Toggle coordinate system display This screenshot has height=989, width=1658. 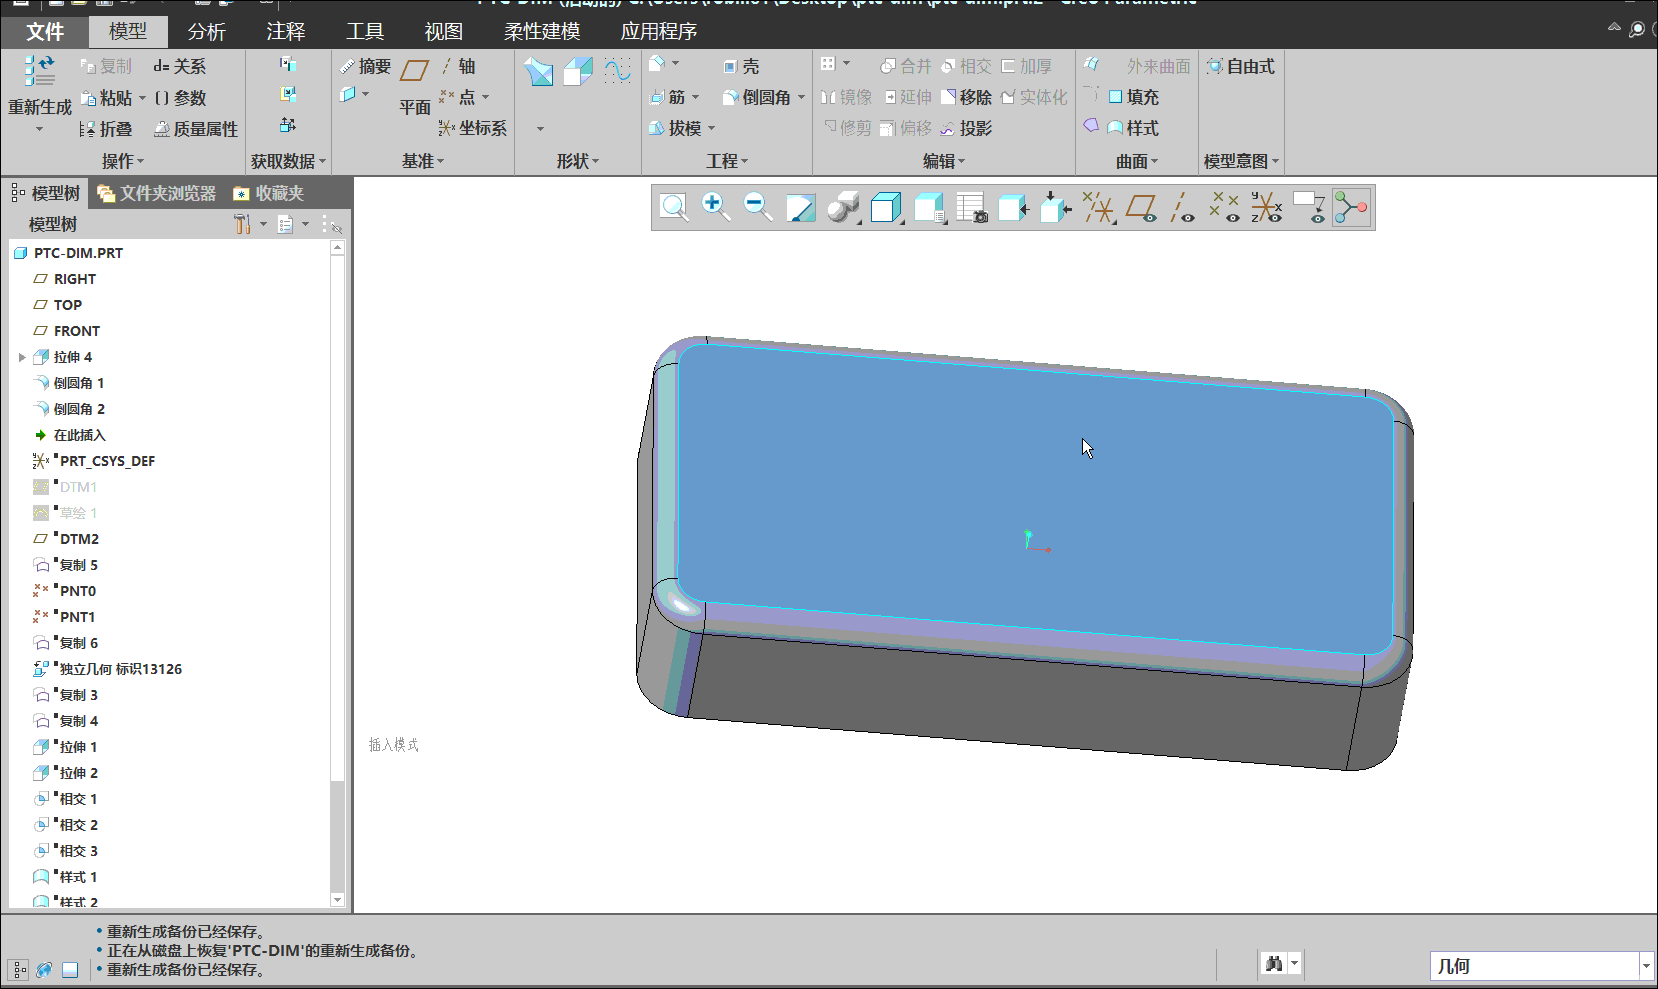click(x=1266, y=208)
